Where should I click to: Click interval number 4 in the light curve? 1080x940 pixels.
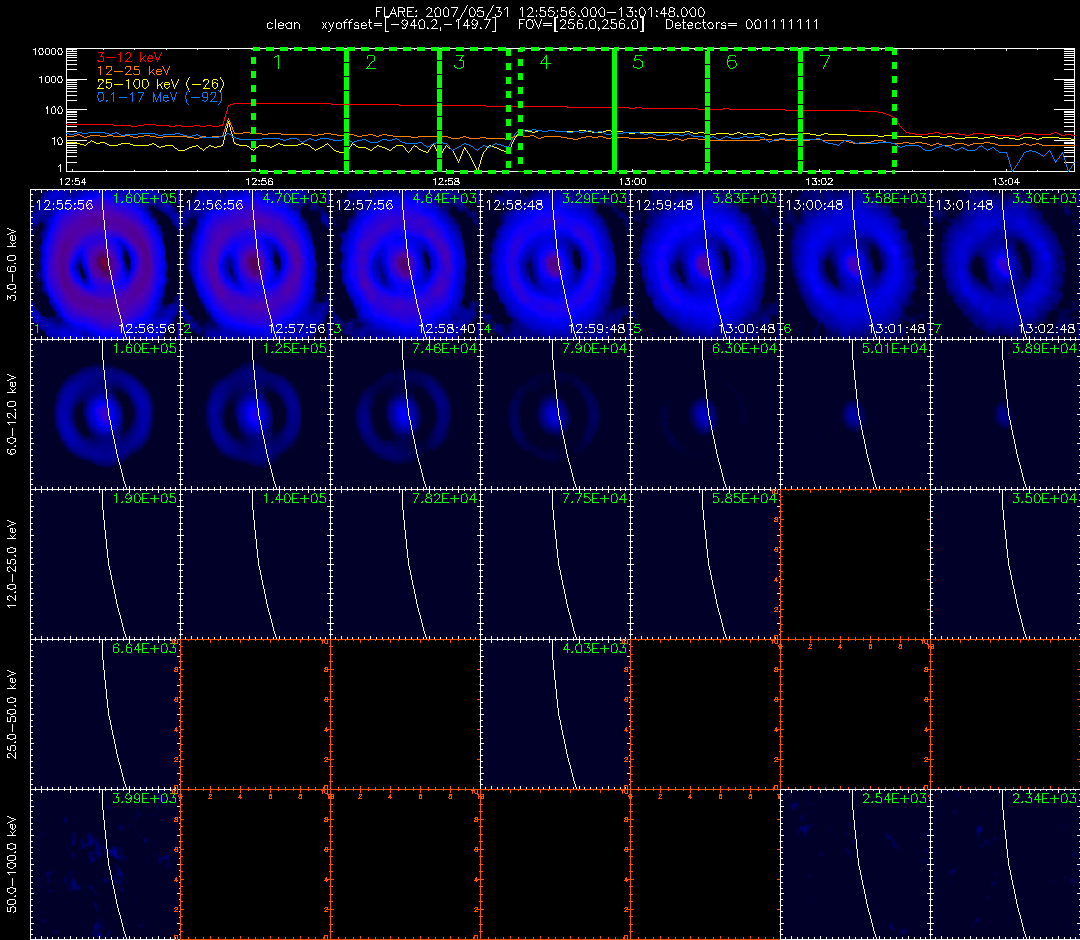click(545, 63)
